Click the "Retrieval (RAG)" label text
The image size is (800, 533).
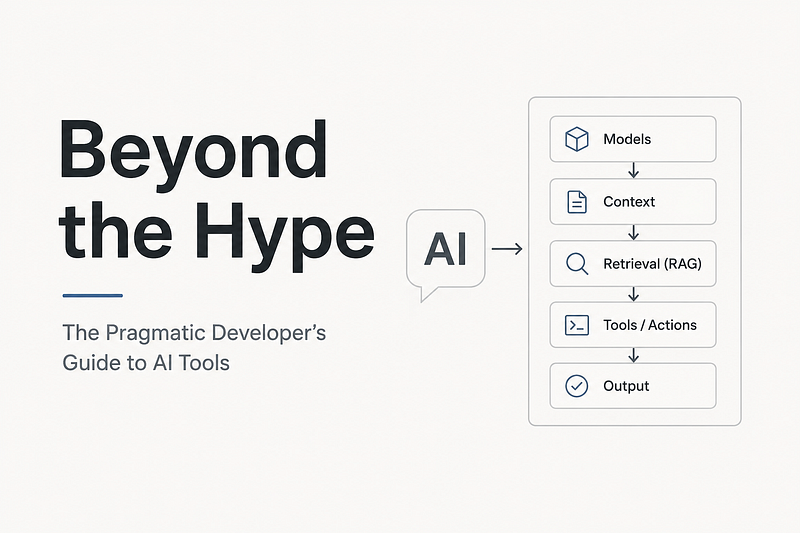(653, 264)
